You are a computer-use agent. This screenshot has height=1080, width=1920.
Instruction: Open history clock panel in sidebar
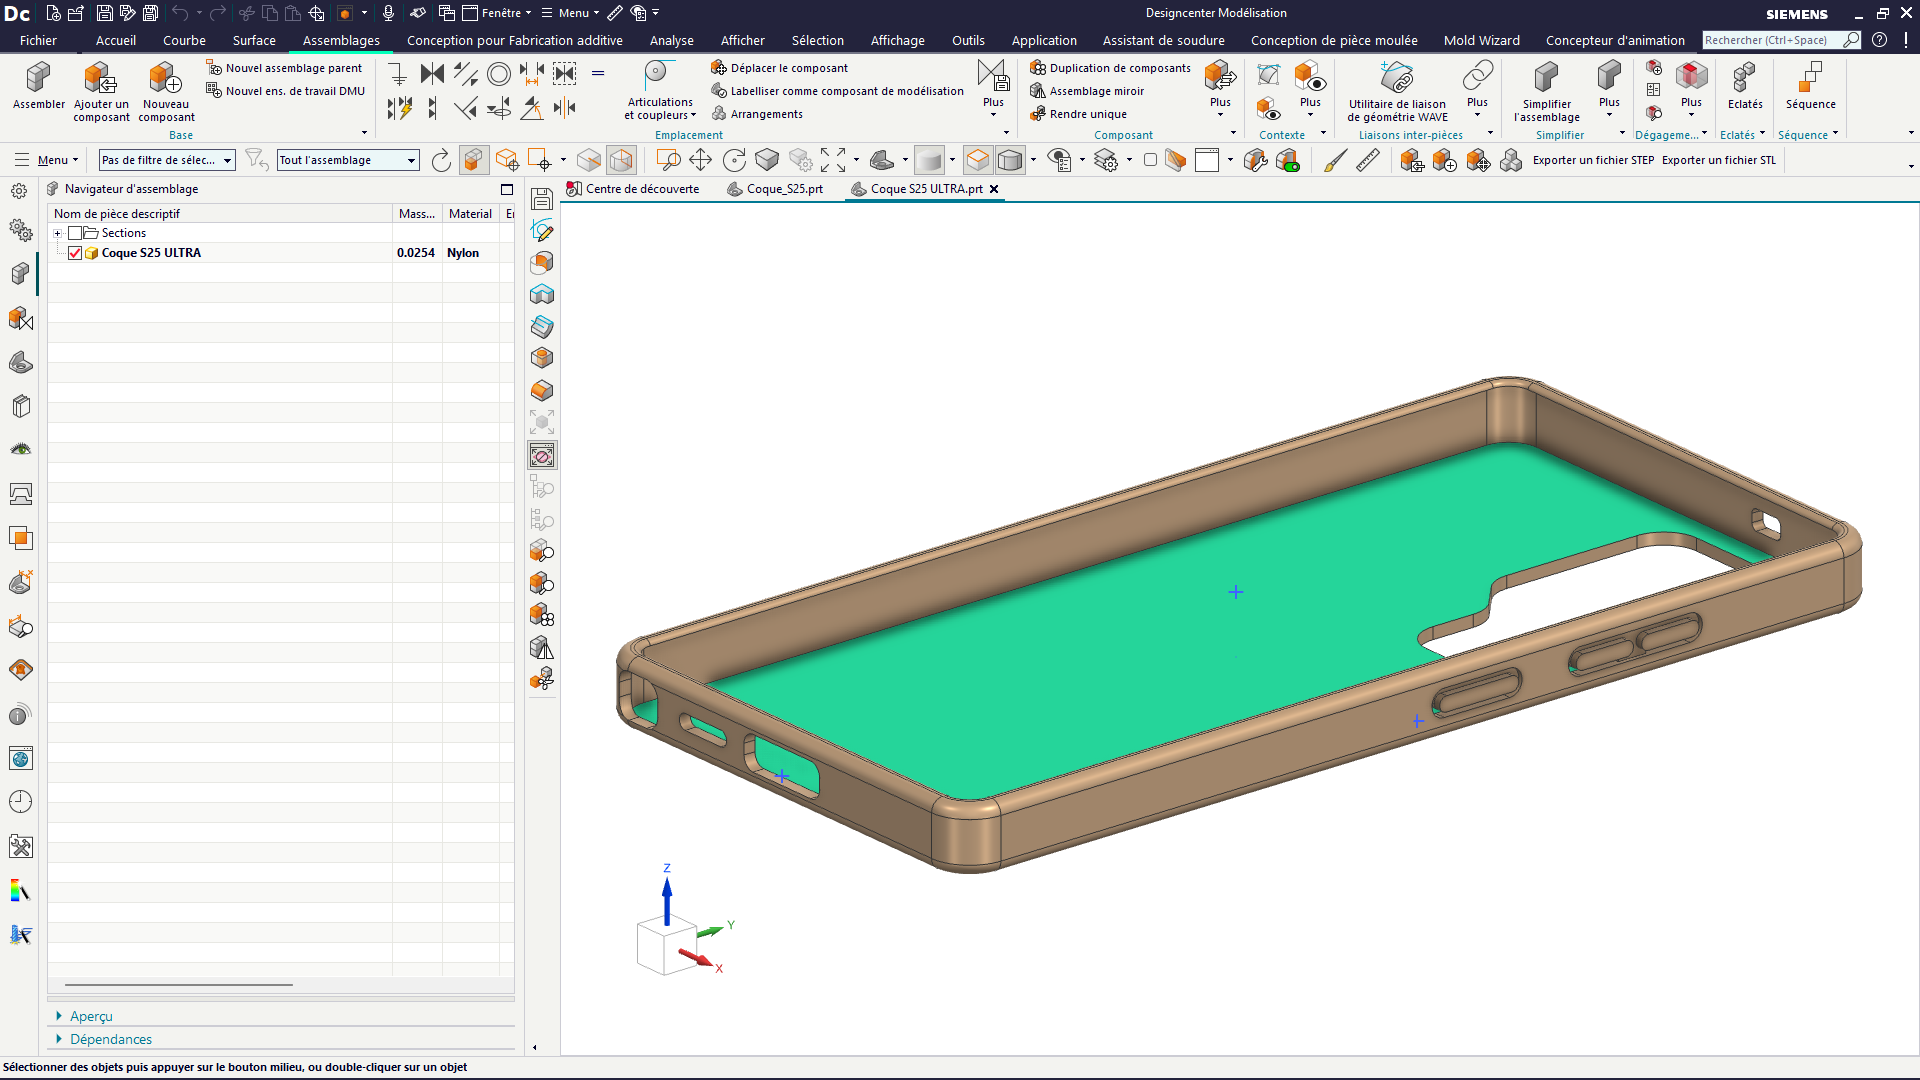click(20, 802)
